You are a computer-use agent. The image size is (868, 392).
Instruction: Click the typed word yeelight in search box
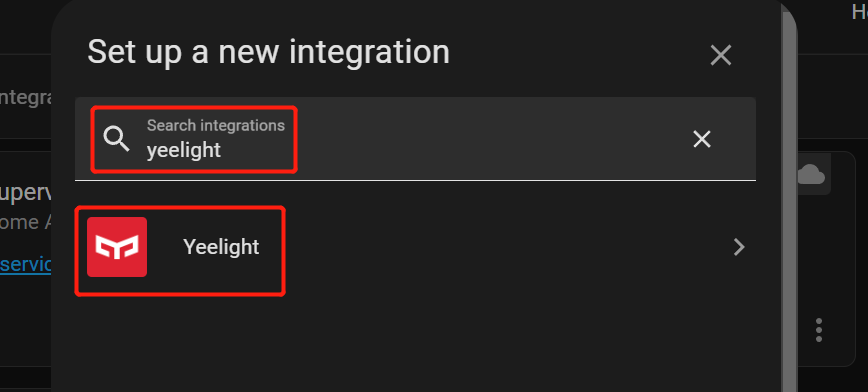tap(184, 150)
